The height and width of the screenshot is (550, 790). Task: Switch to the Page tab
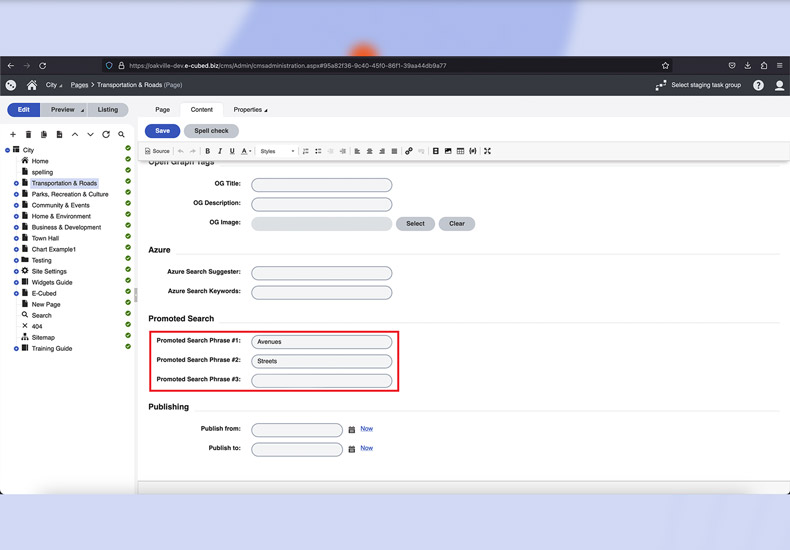point(162,110)
